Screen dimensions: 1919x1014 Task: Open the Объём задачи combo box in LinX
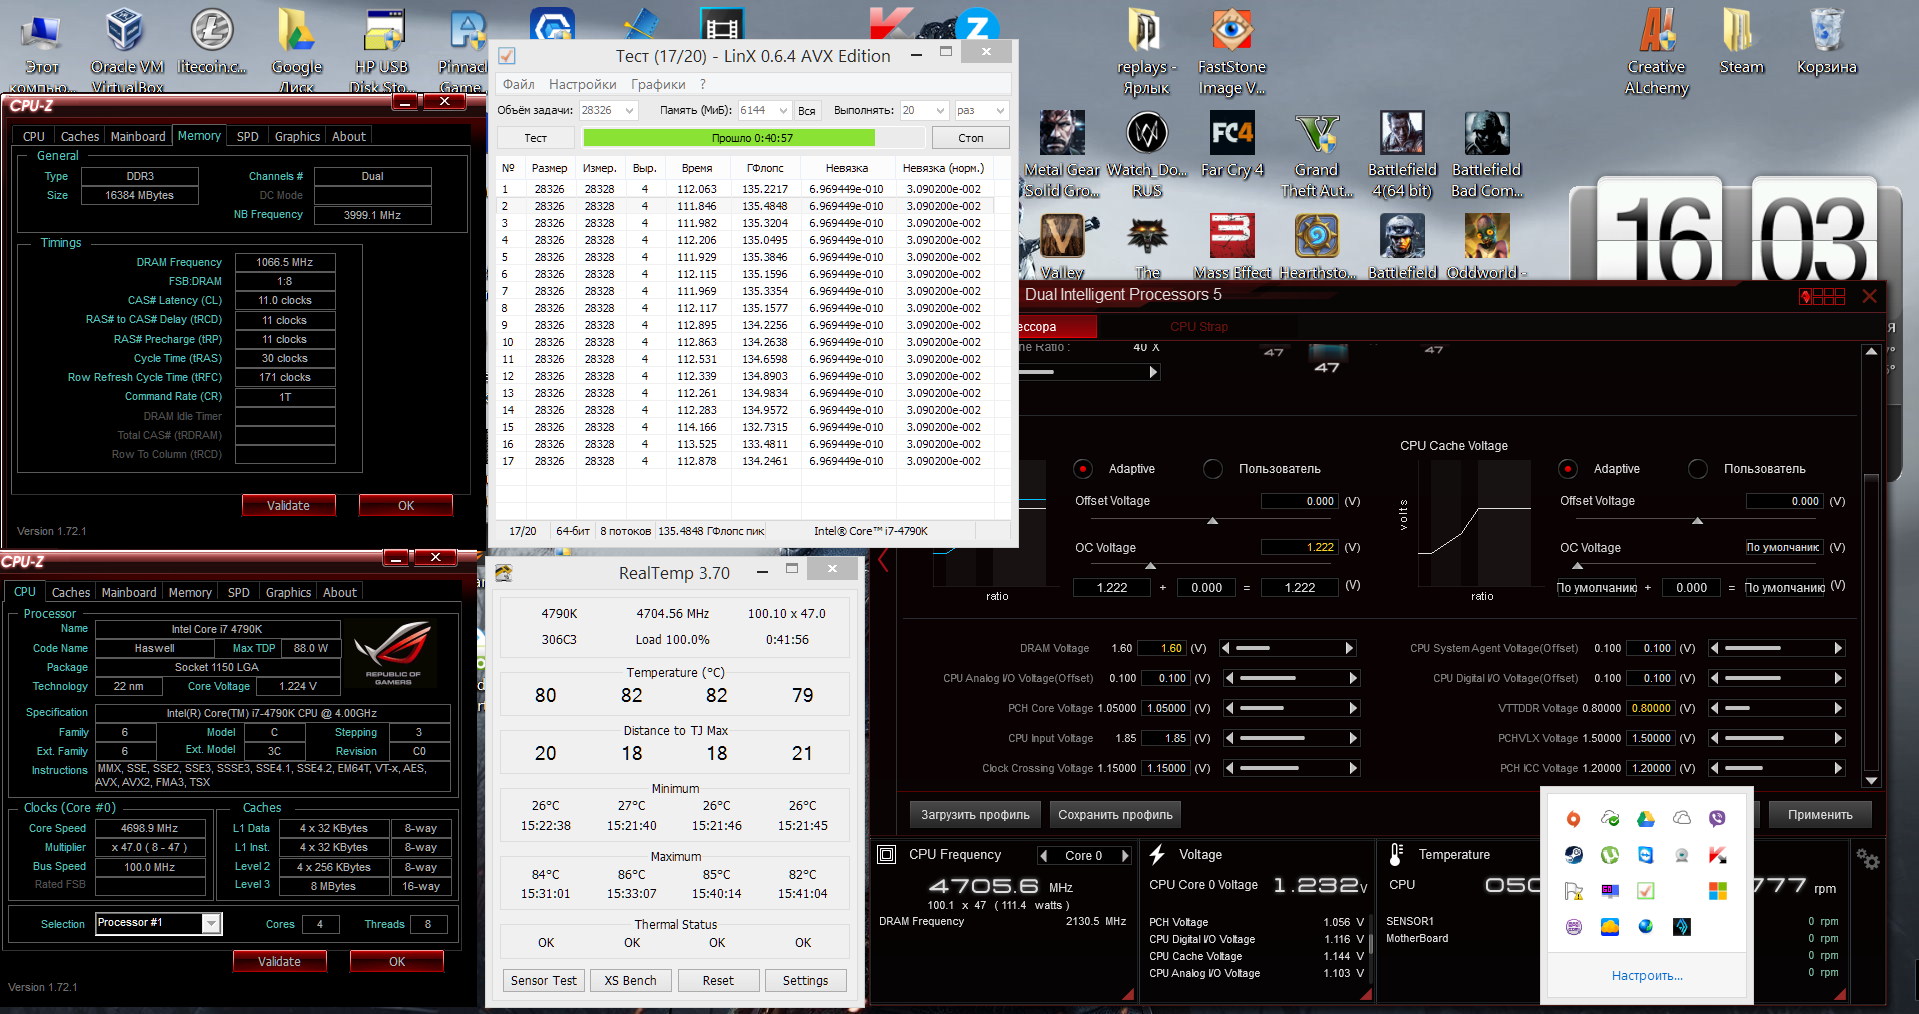click(x=608, y=110)
